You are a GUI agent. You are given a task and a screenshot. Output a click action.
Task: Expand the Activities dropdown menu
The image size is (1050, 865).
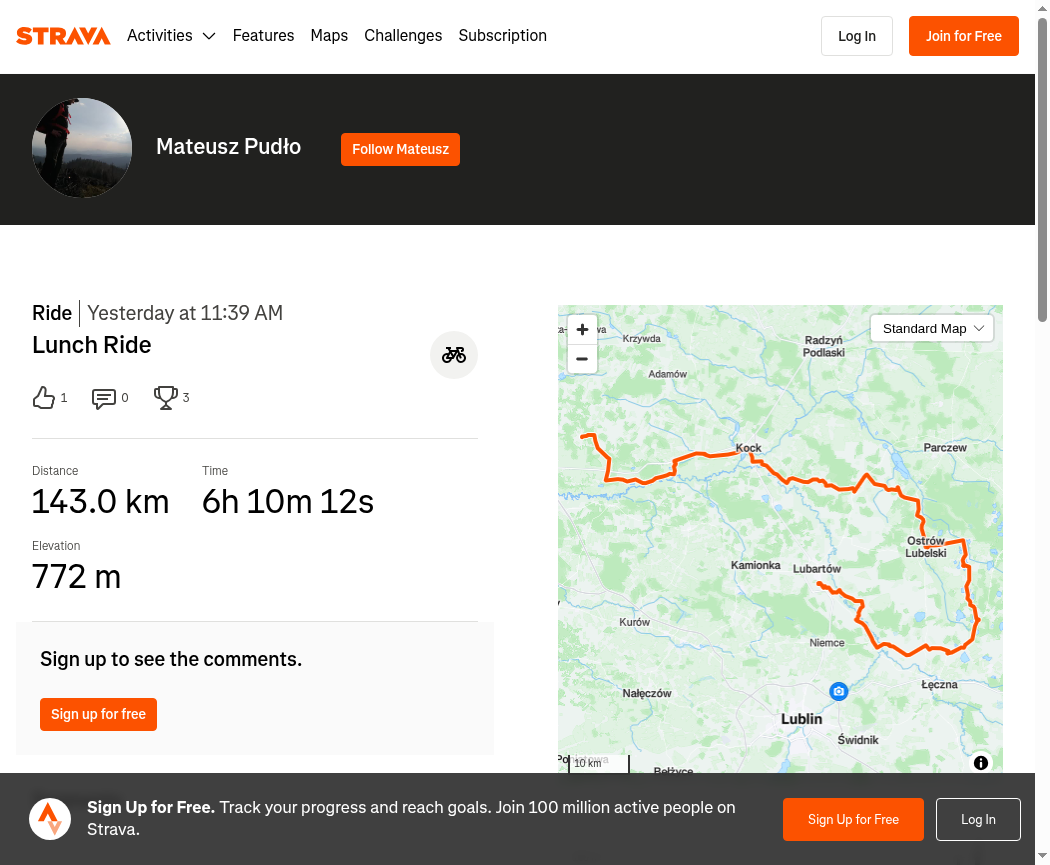171,35
